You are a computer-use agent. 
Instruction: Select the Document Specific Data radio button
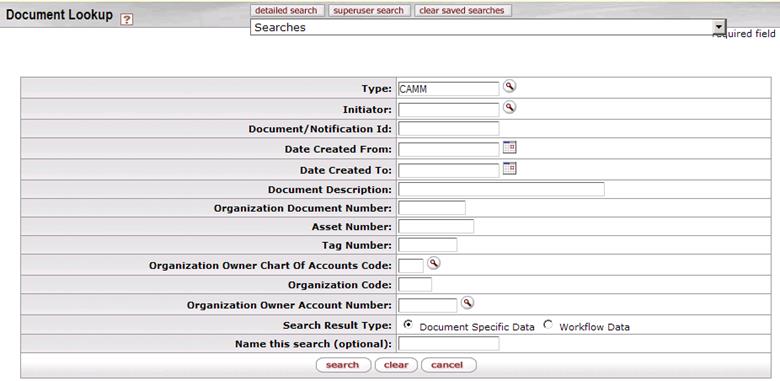coord(408,325)
